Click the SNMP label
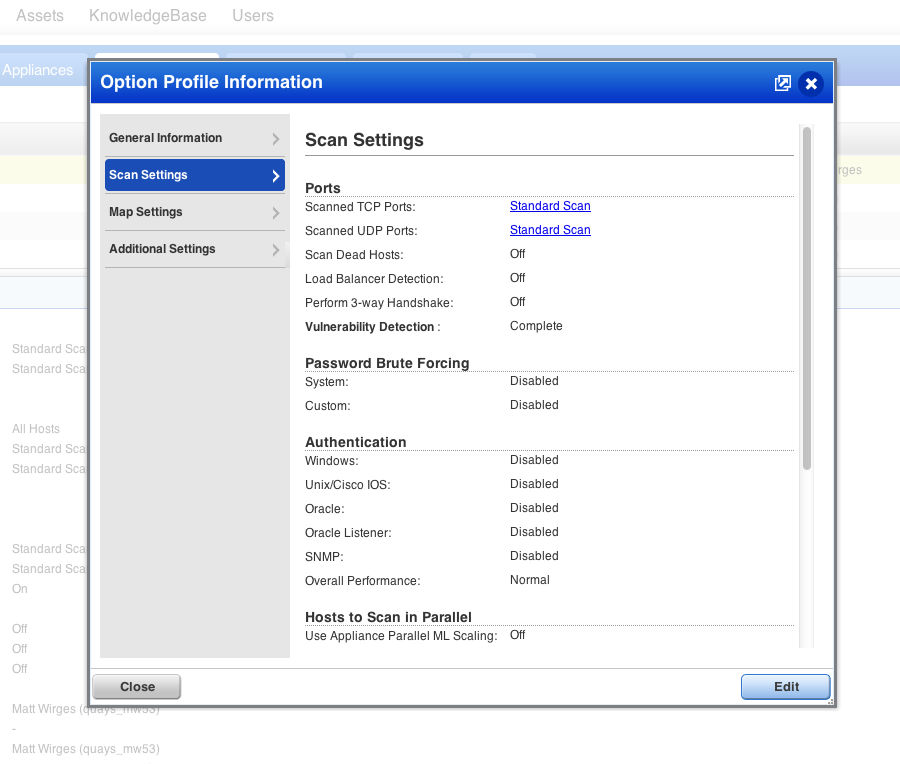900x764 pixels. 324,557
